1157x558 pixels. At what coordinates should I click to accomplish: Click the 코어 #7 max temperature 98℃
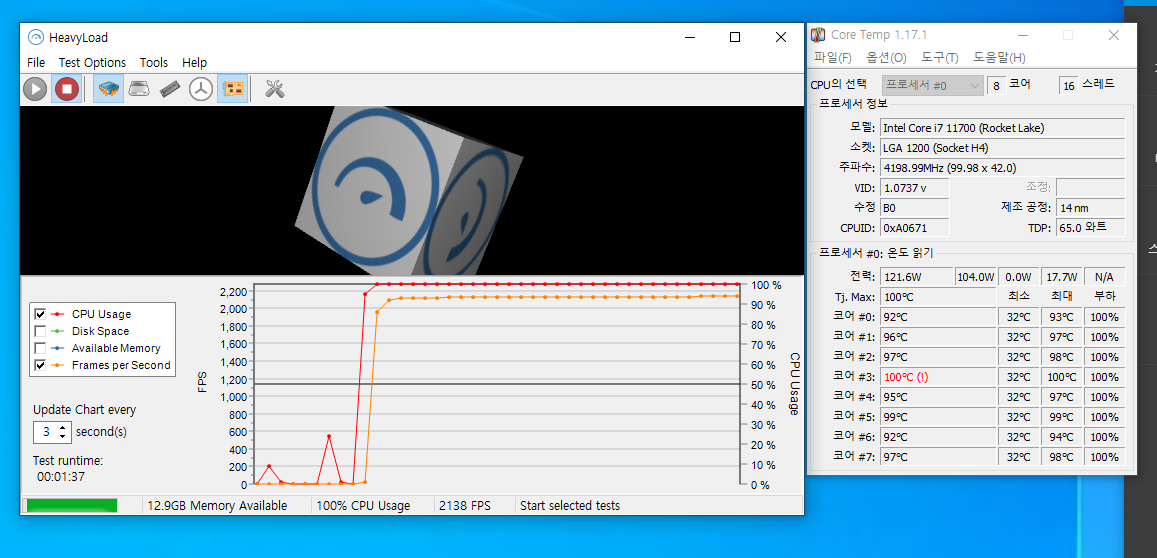[1061, 457]
